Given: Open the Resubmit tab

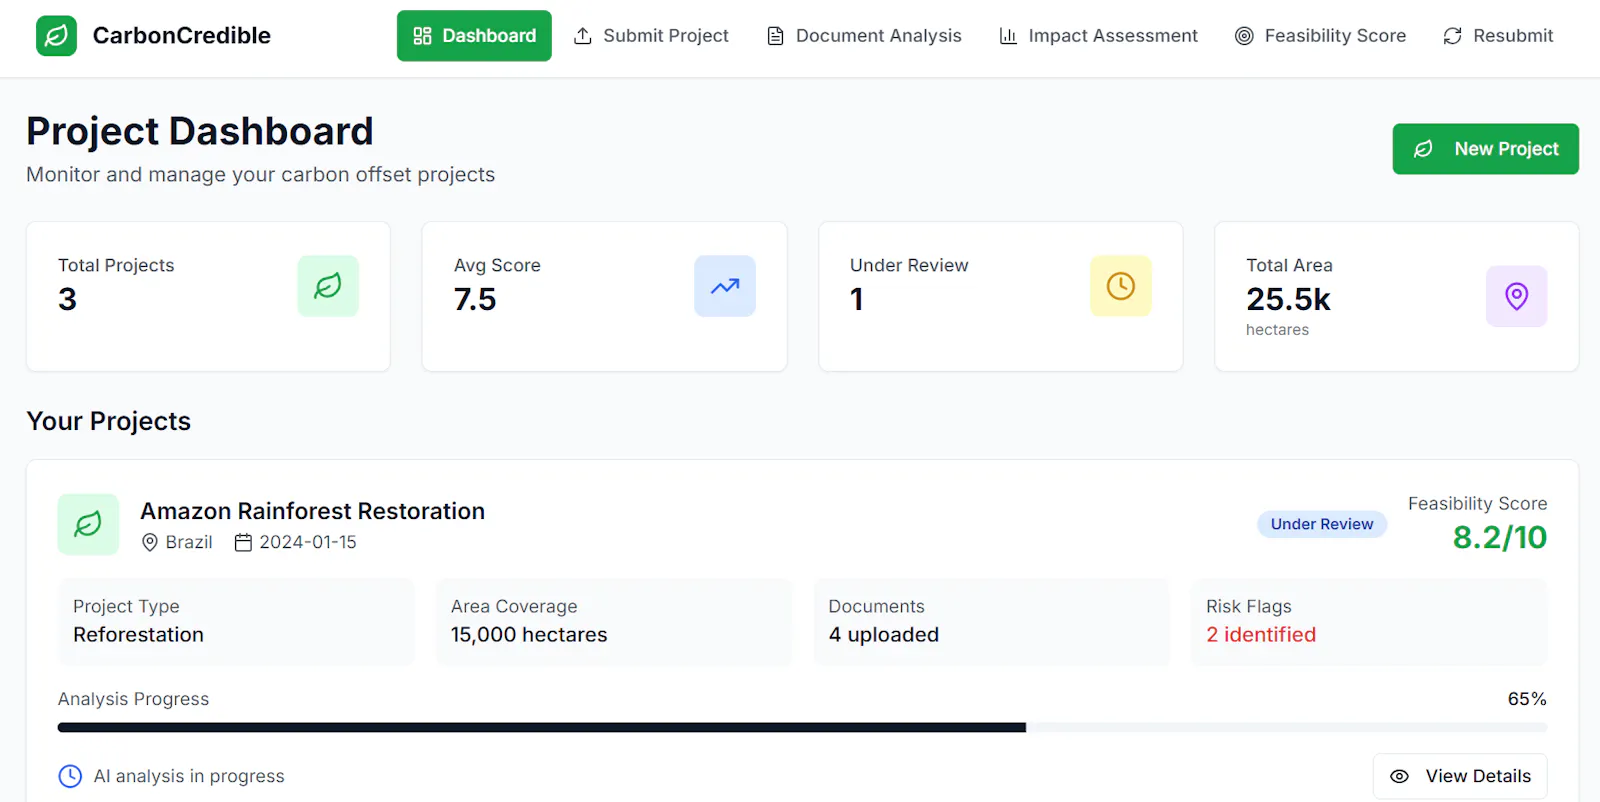Looking at the screenshot, I should (x=1498, y=36).
